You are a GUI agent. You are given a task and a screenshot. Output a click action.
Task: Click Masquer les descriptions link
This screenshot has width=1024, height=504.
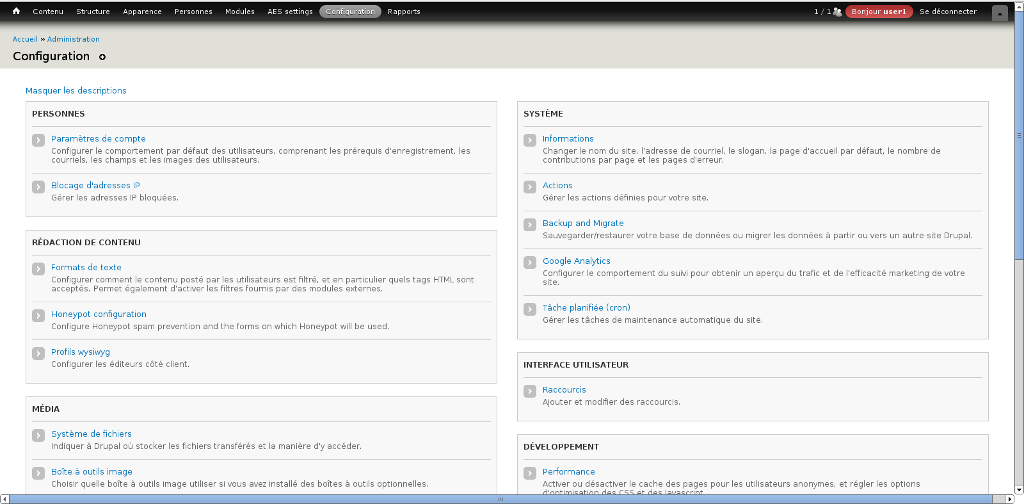point(76,91)
